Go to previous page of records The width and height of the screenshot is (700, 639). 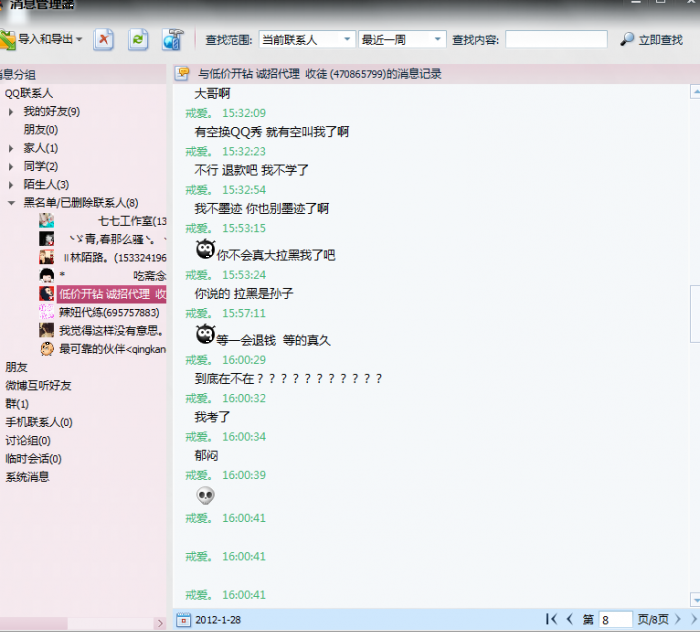tap(570, 619)
